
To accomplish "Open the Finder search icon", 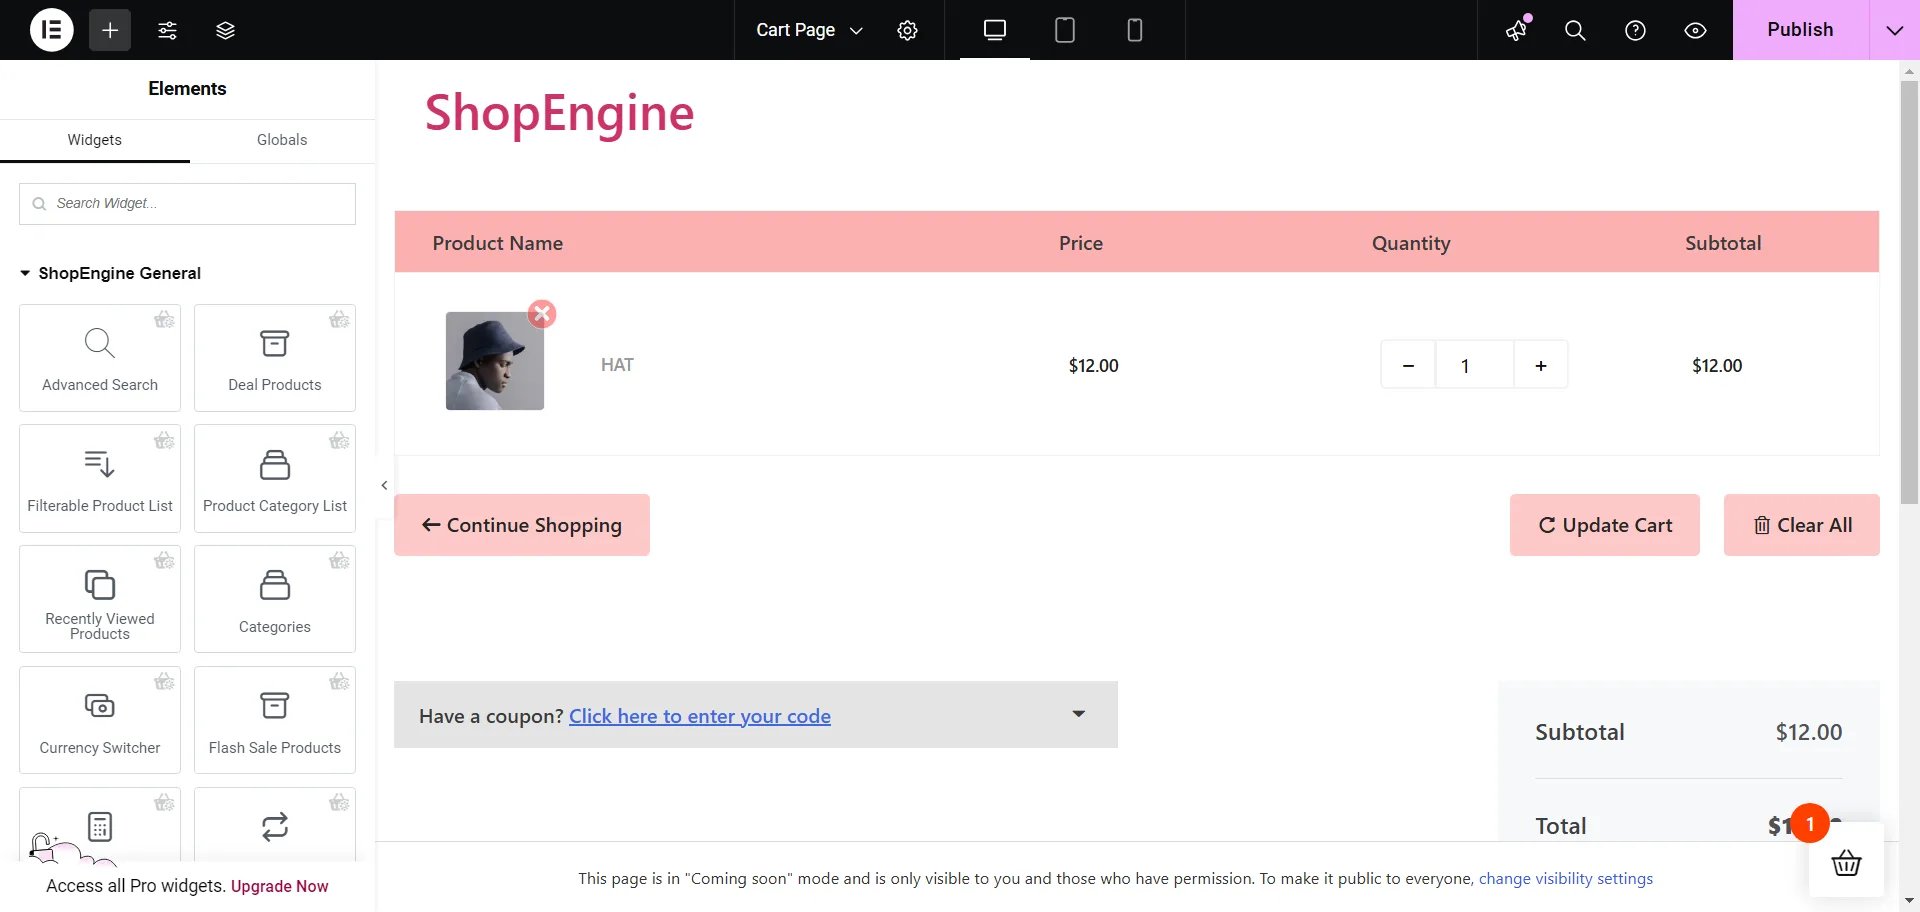I will pyautogui.click(x=1575, y=31).
